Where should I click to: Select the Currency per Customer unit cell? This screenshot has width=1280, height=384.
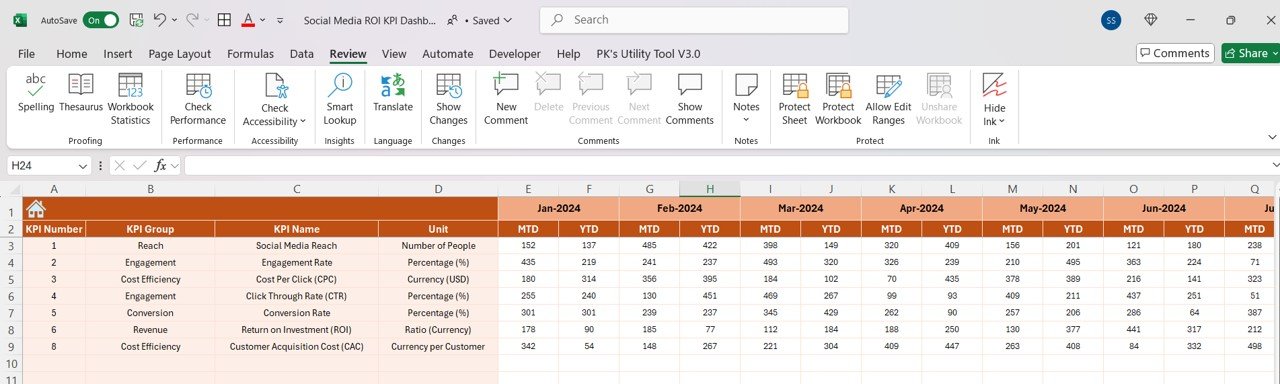click(x=438, y=347)
